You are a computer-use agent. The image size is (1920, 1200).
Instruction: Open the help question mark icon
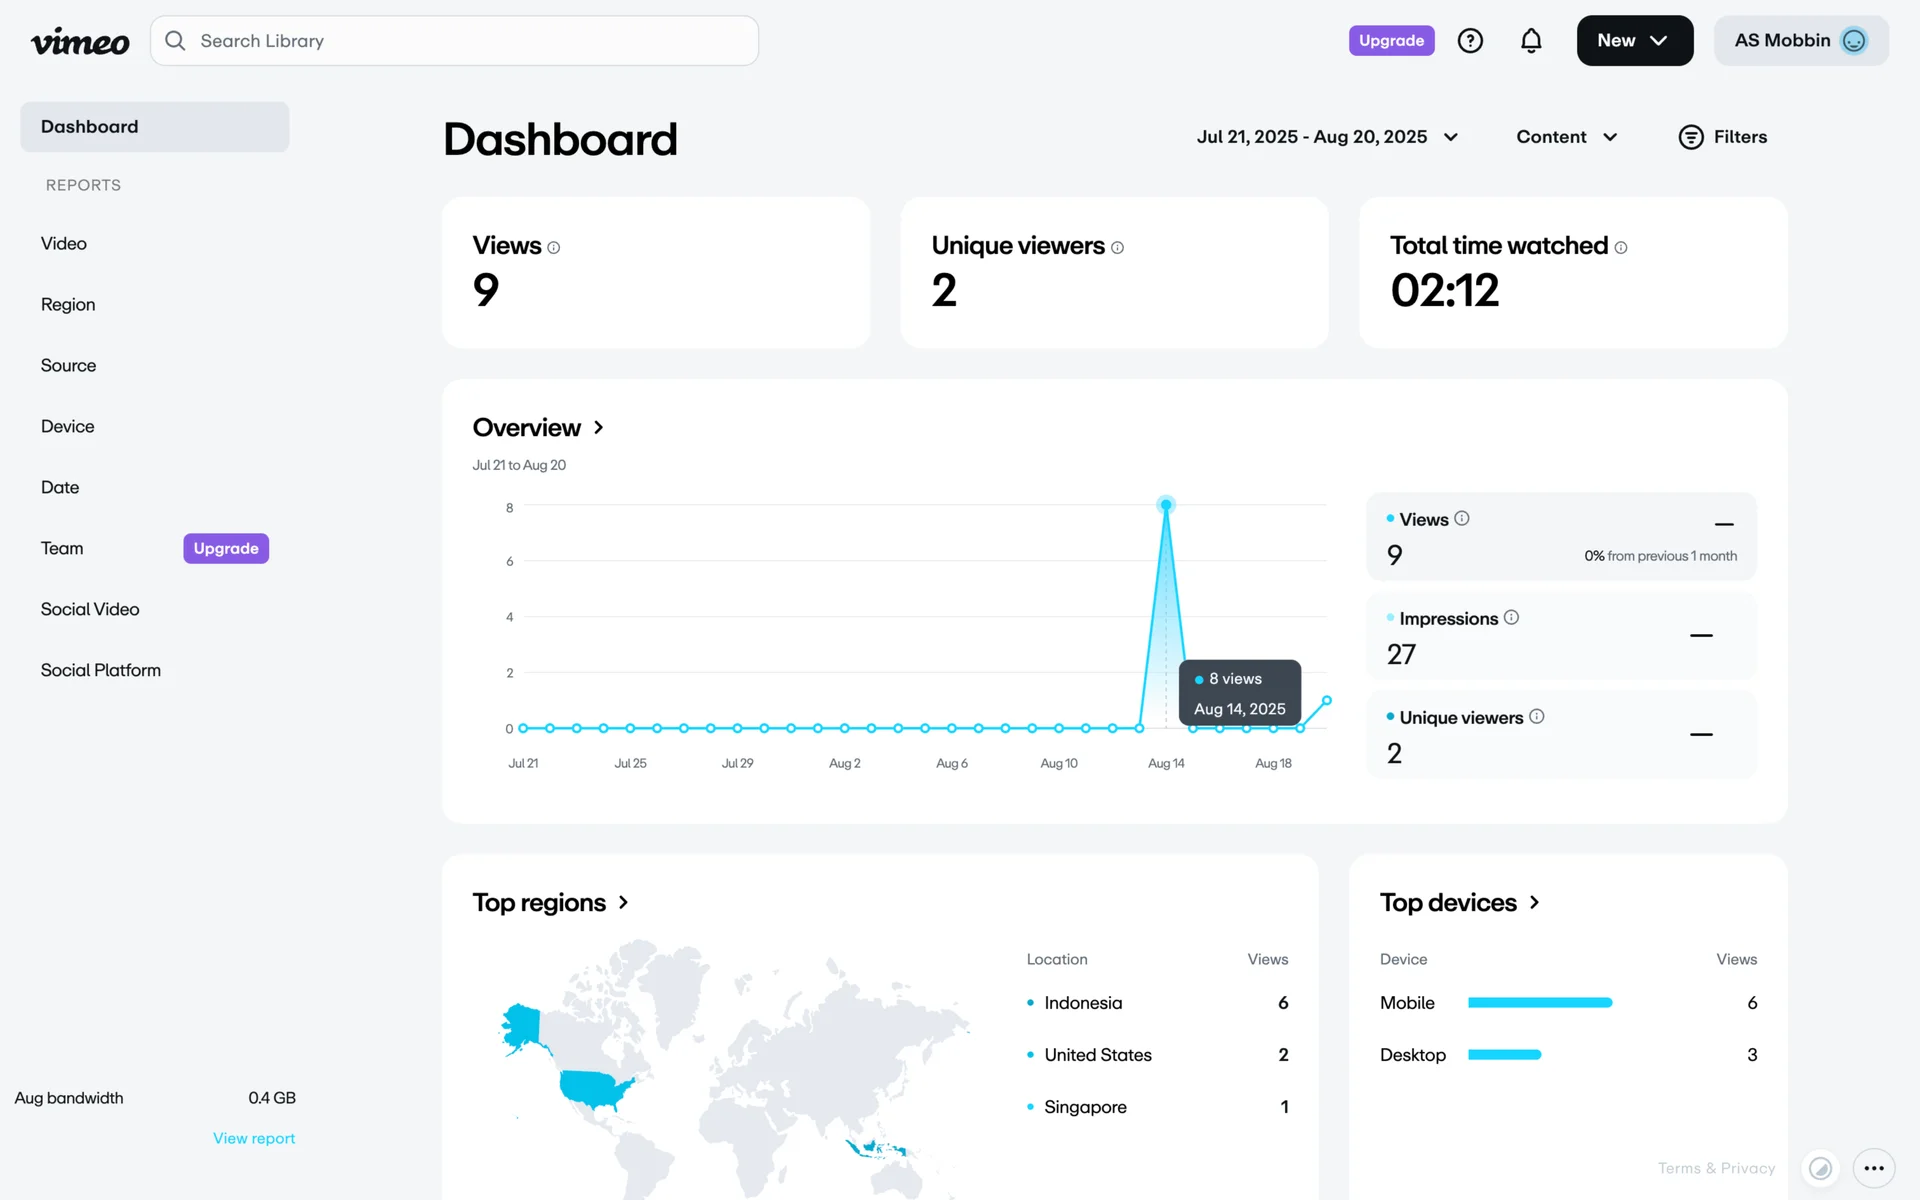[1470, 41]
